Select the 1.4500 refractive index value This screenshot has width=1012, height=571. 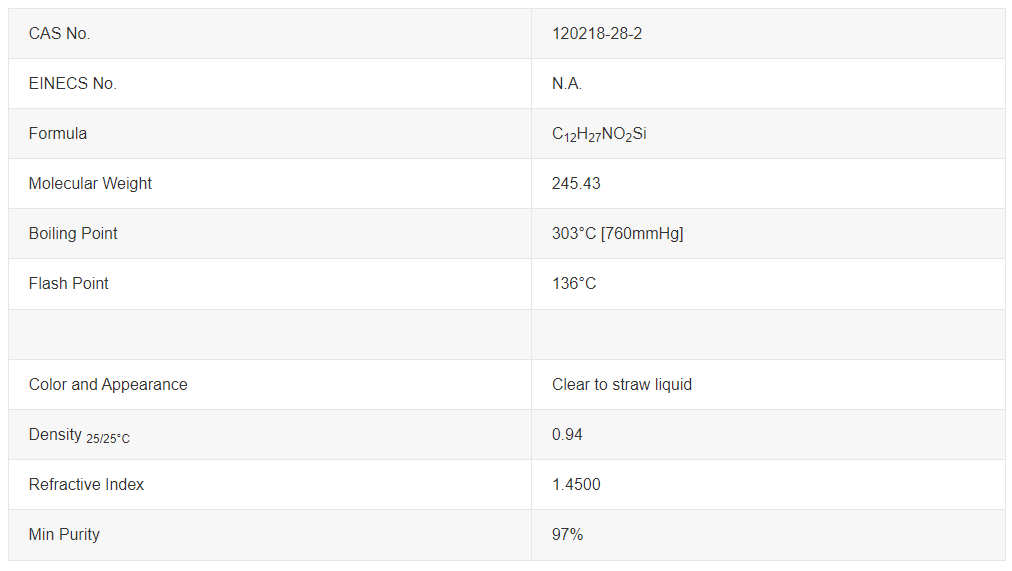pyautogui.click(x=576, y=485)
